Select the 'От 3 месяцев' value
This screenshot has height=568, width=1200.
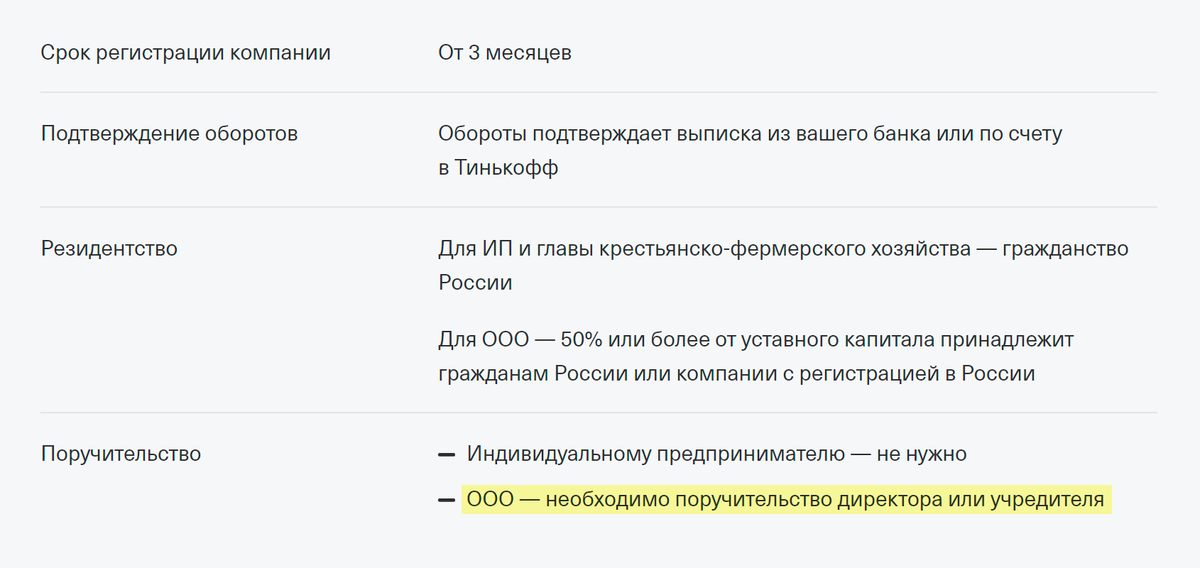coord(505,53)
